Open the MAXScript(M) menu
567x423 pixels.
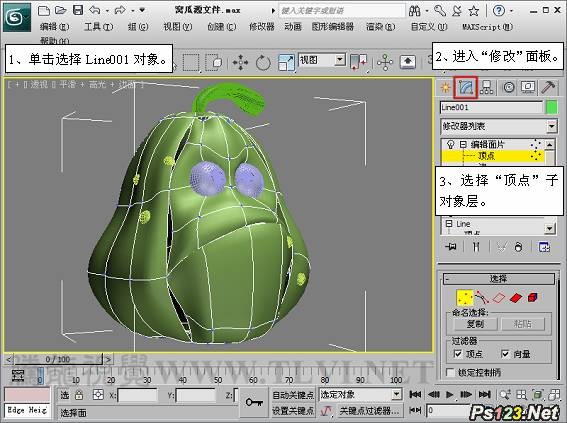(x=487, y=26)
